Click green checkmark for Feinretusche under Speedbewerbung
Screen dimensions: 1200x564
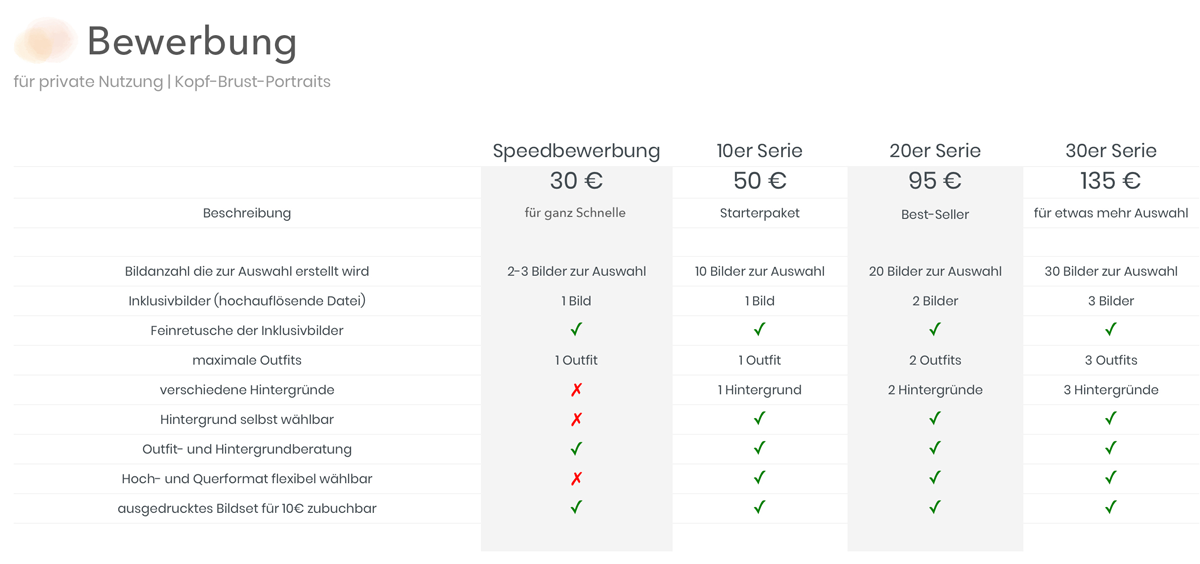(x=576, y=329)
